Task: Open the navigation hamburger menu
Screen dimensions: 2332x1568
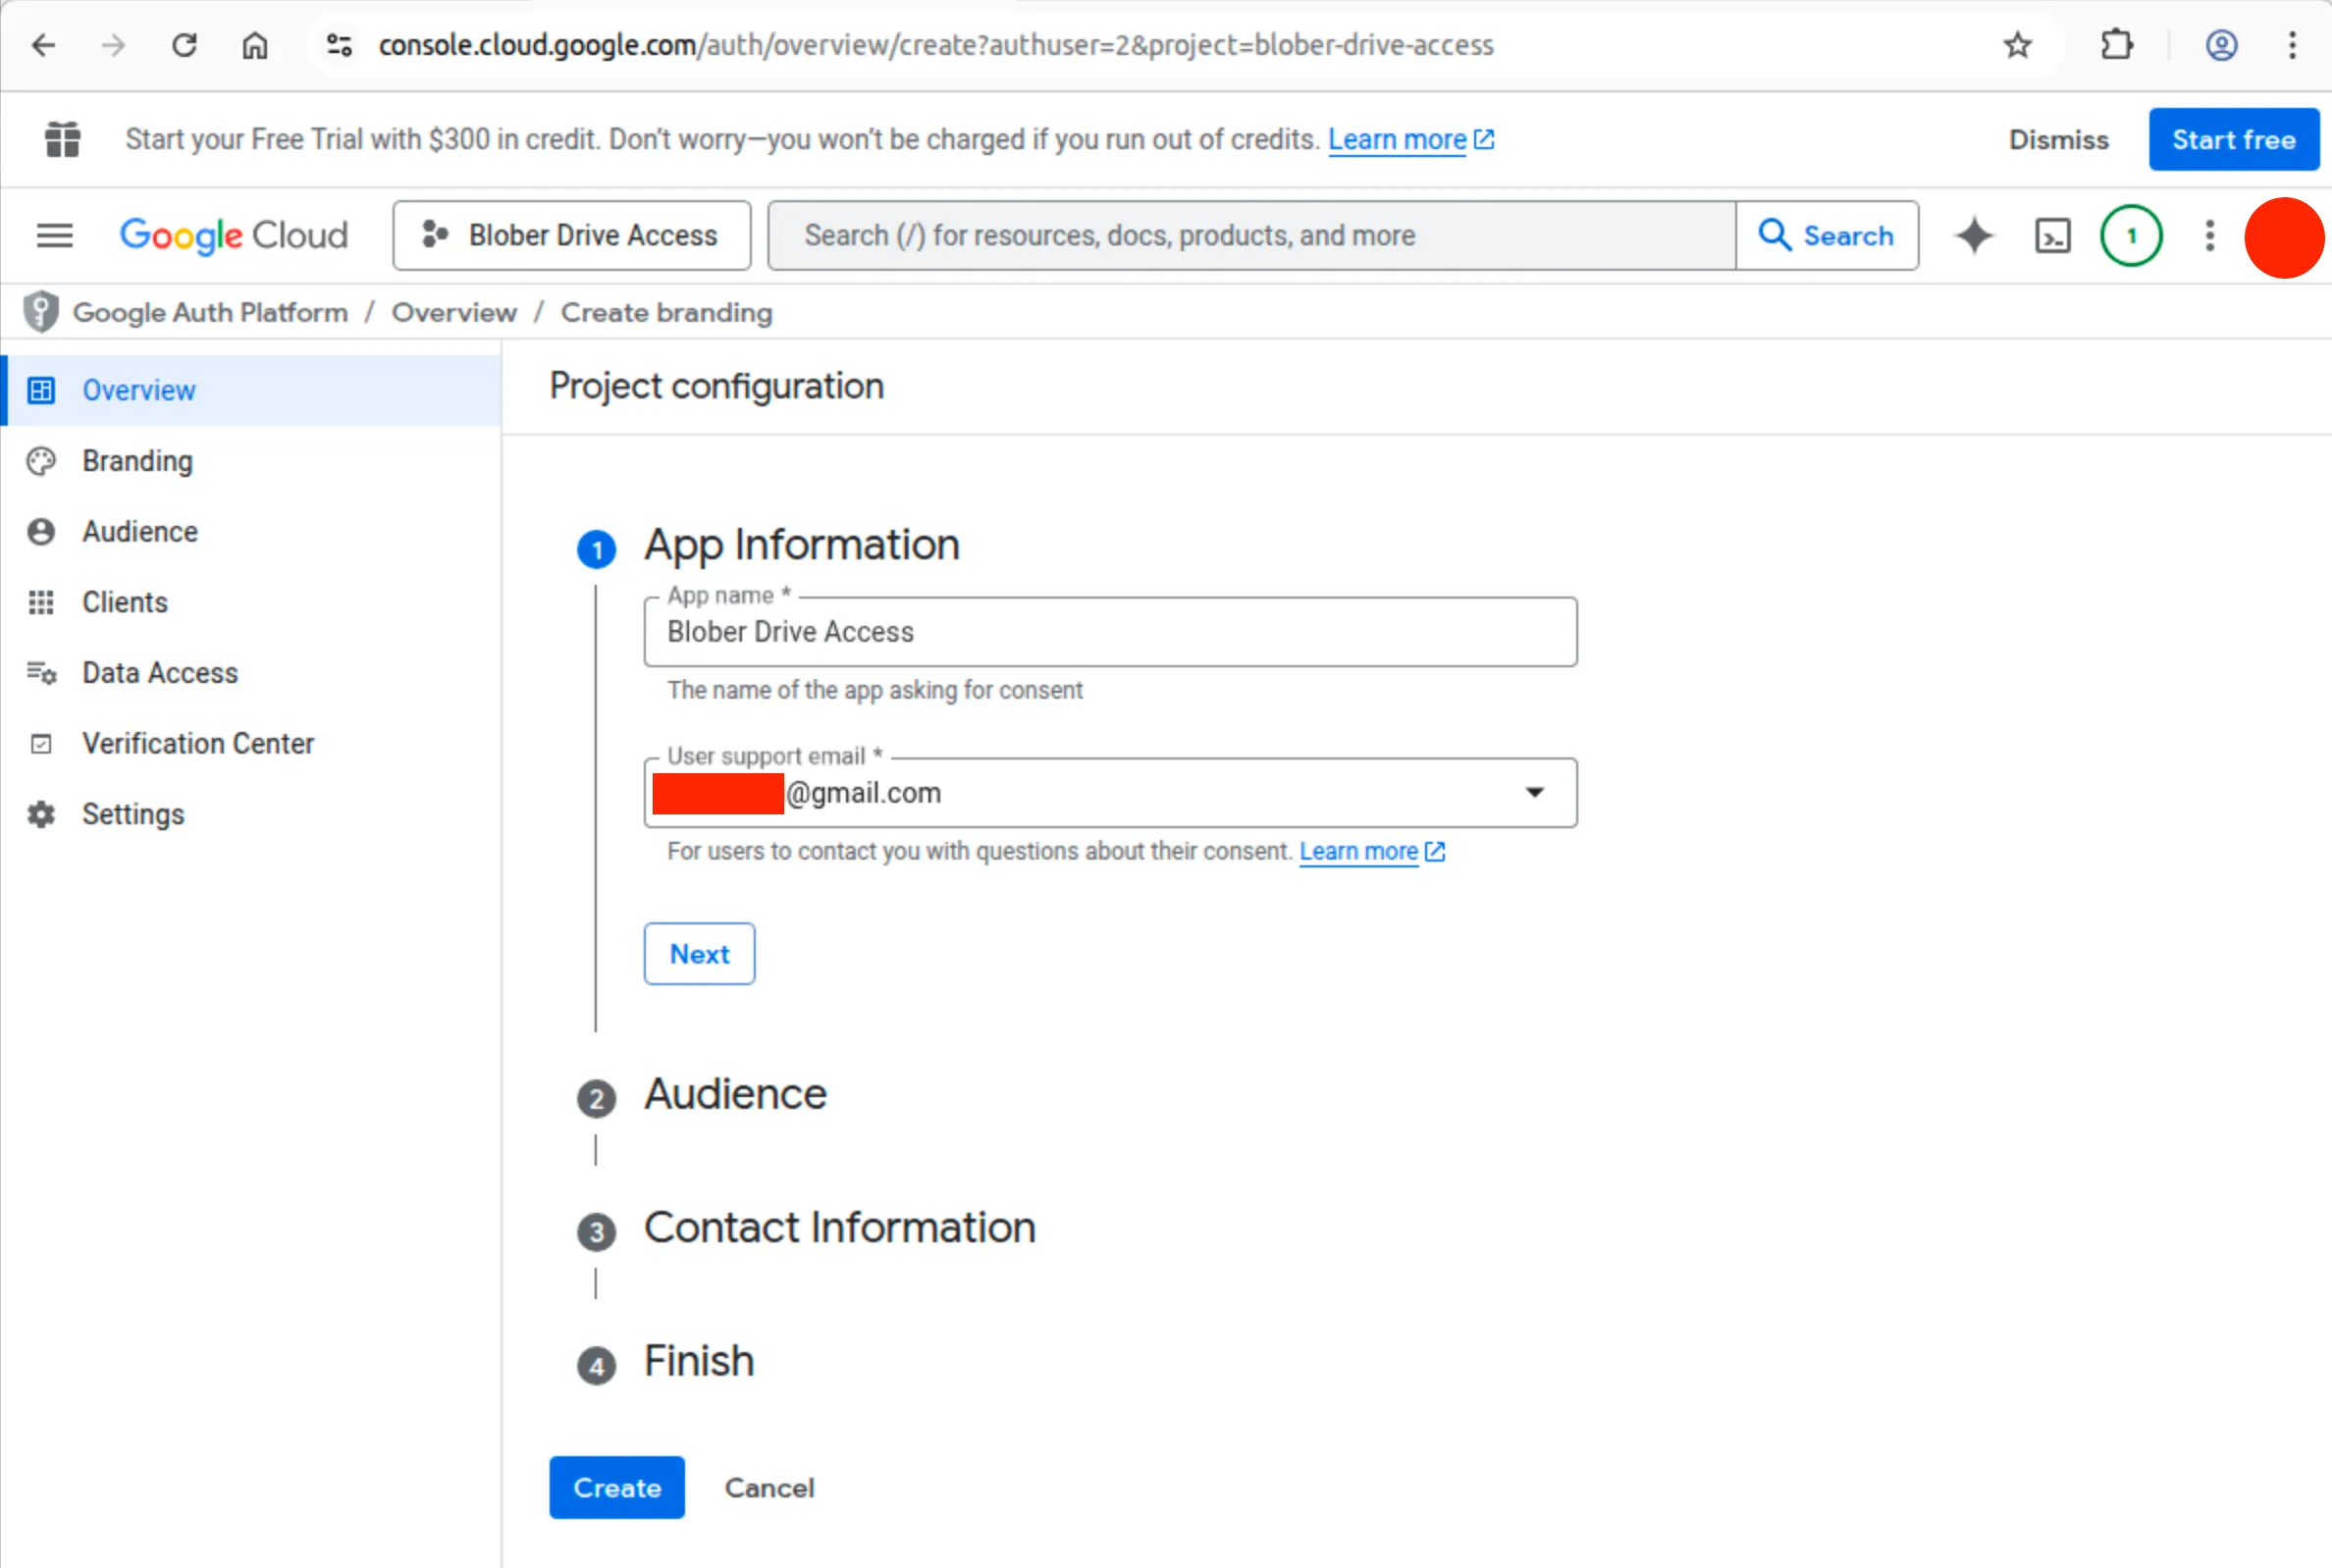Action: 55,235
